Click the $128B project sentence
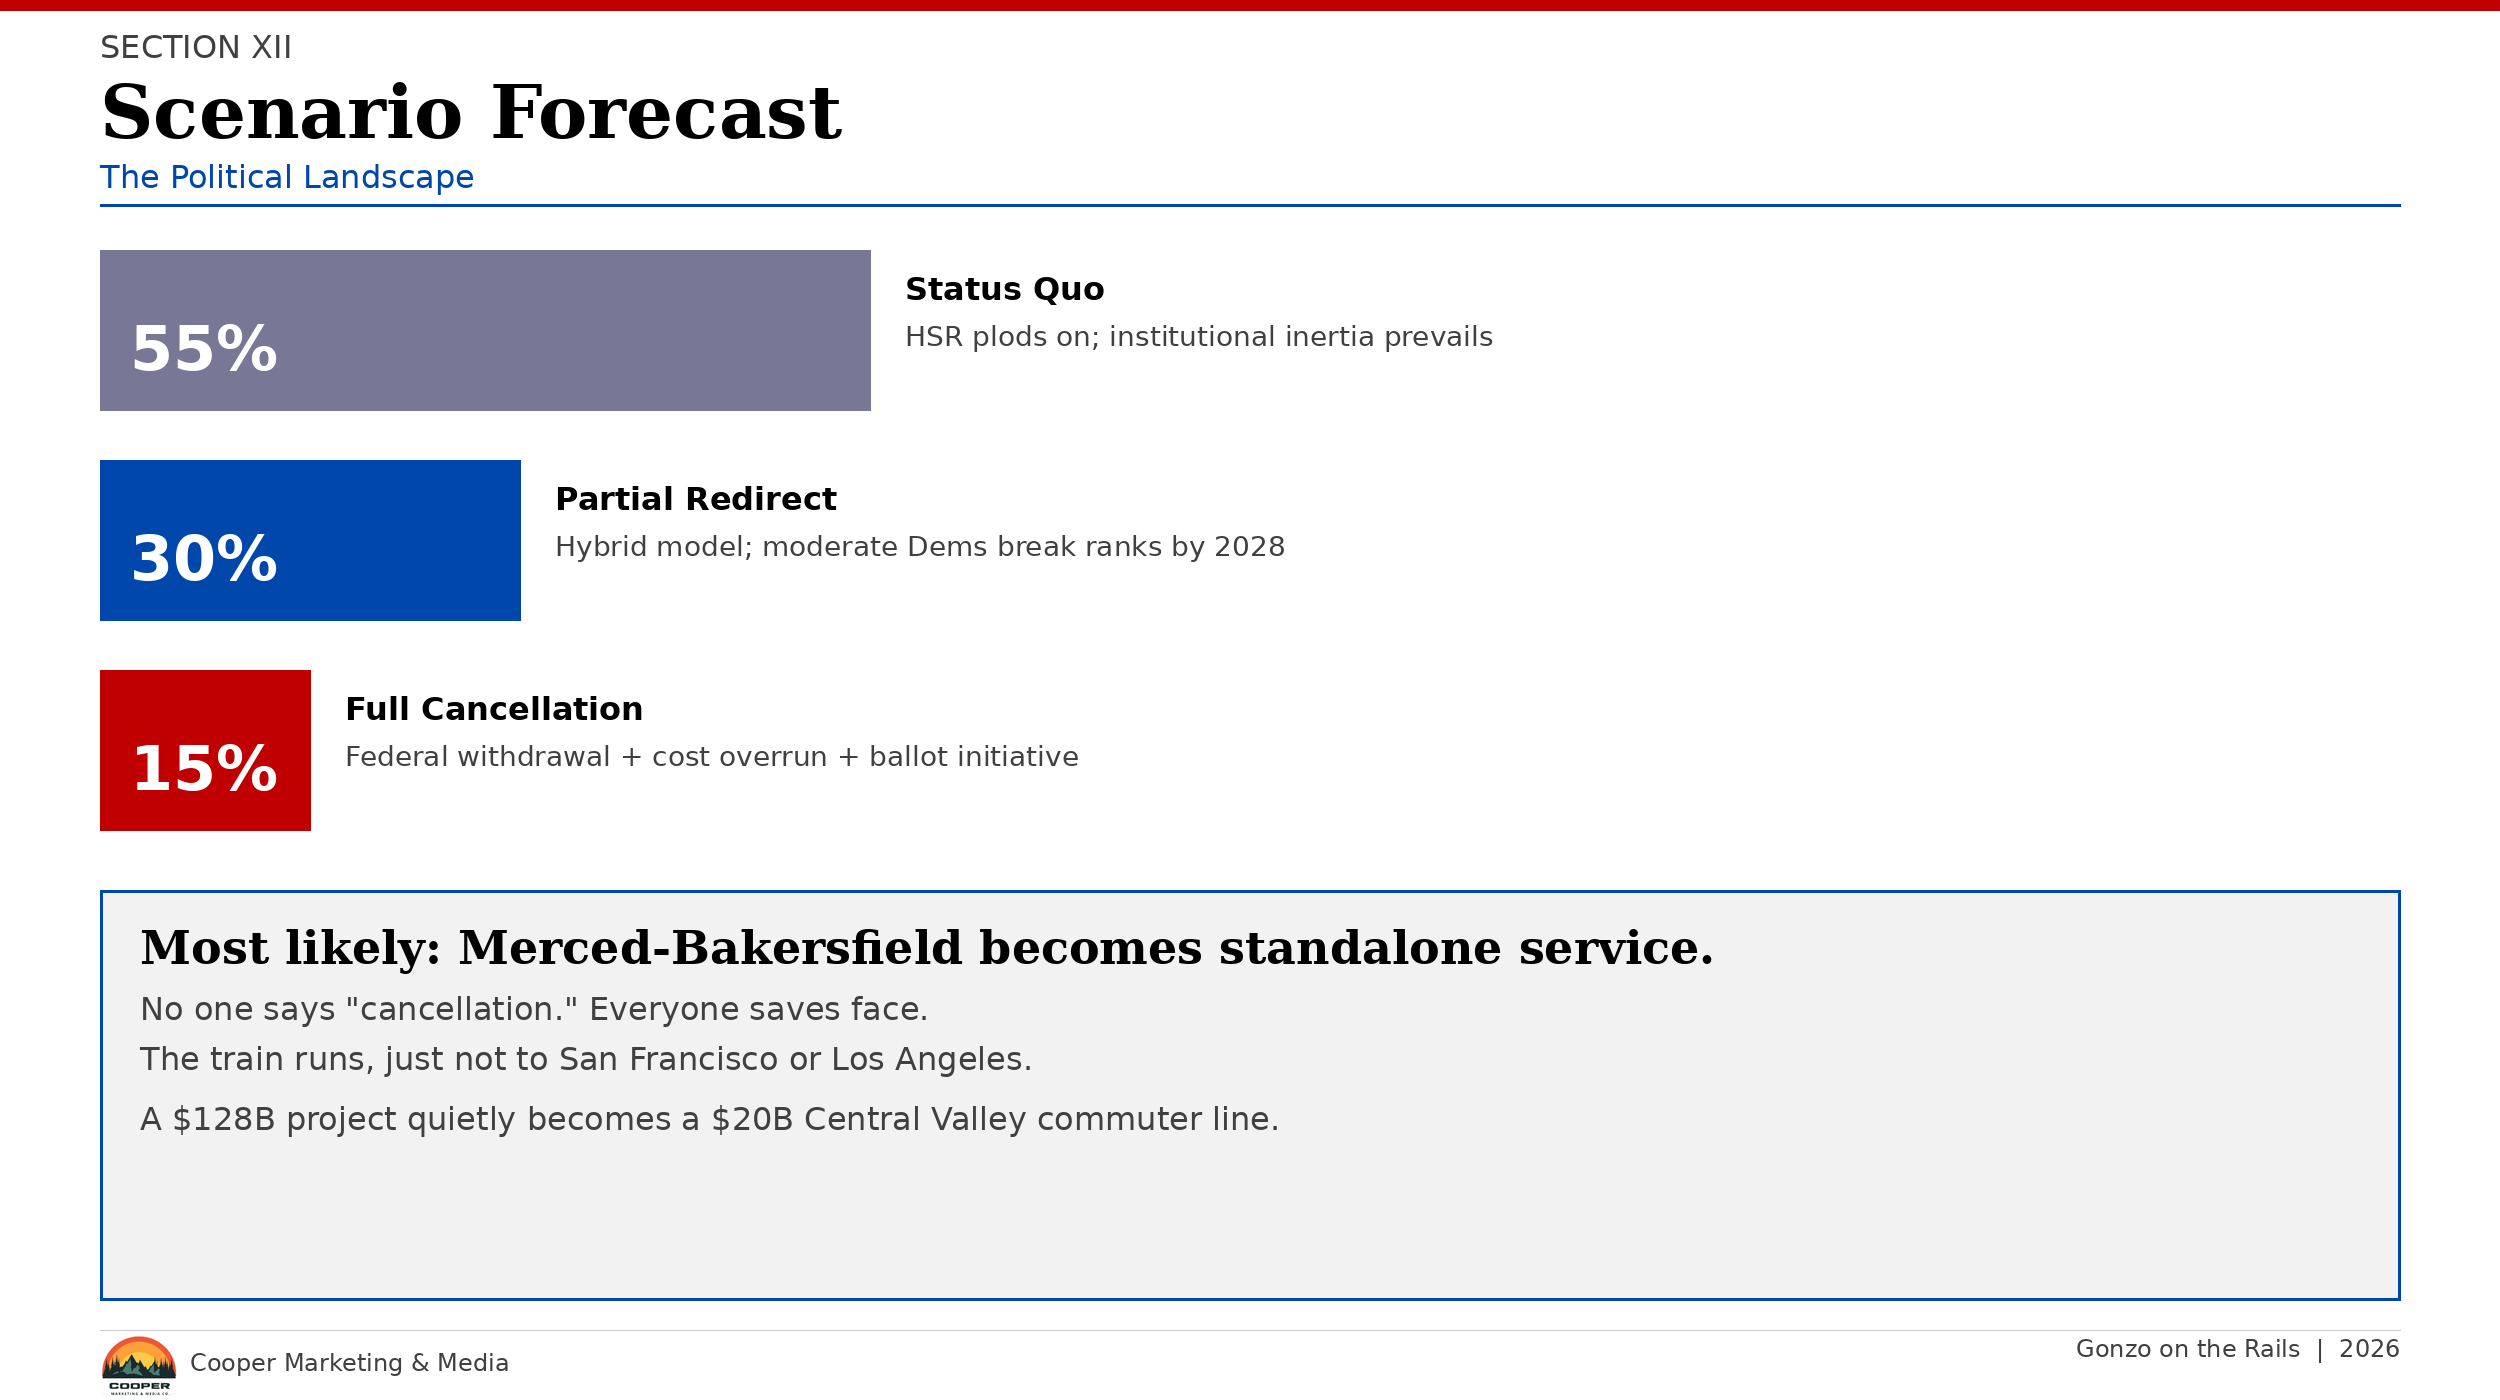 [709, 1119]
